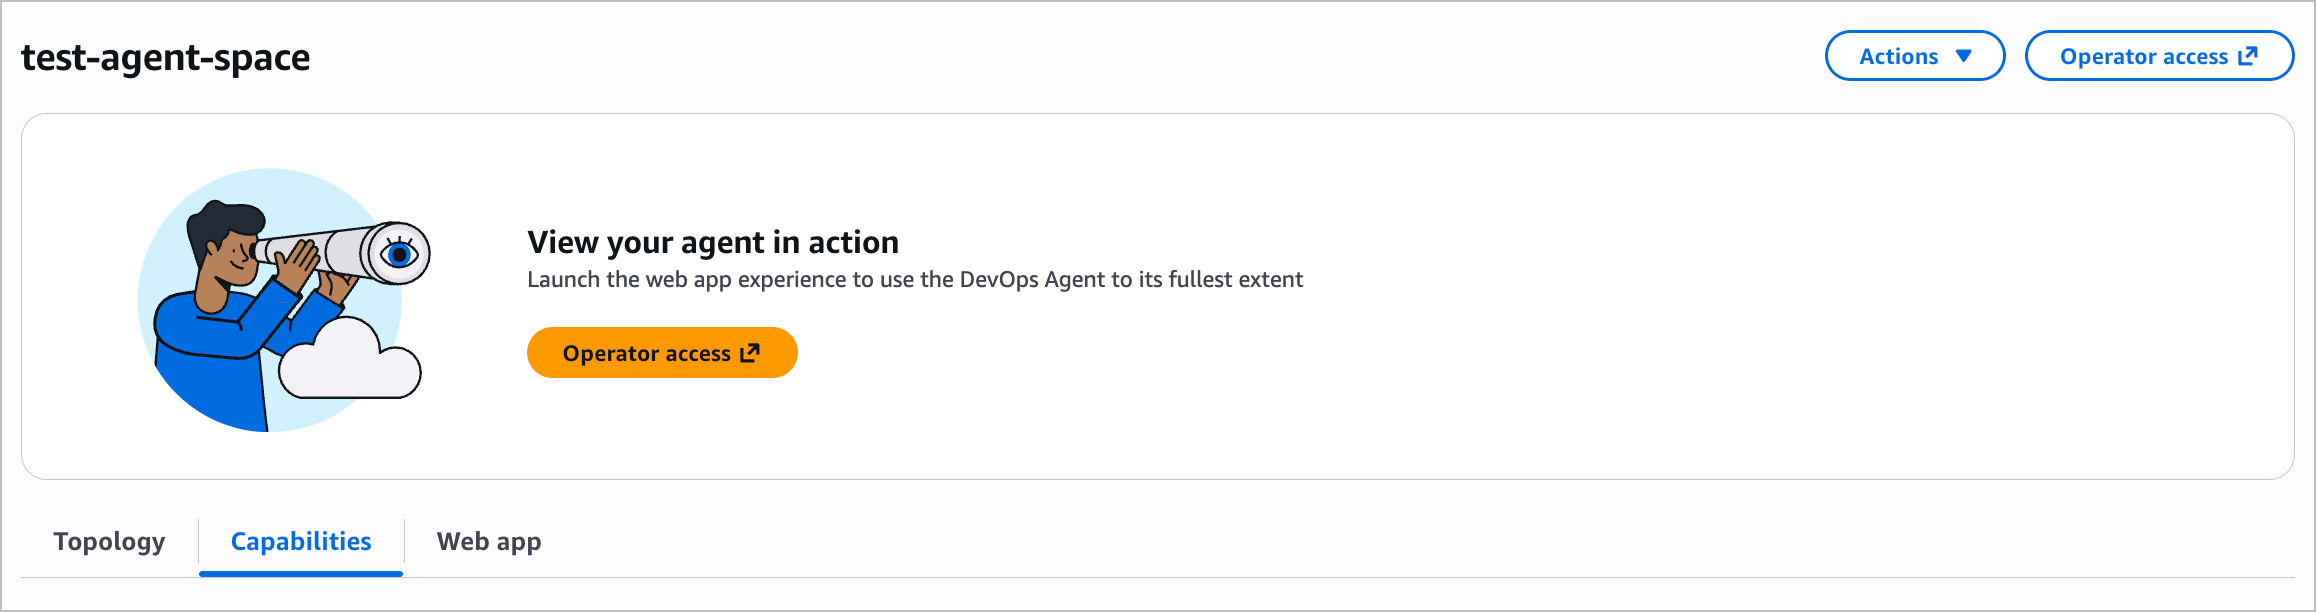Click the "View your agent in action" heading
Viewport: 2316px width, 612px height.
tap(713, 242)
